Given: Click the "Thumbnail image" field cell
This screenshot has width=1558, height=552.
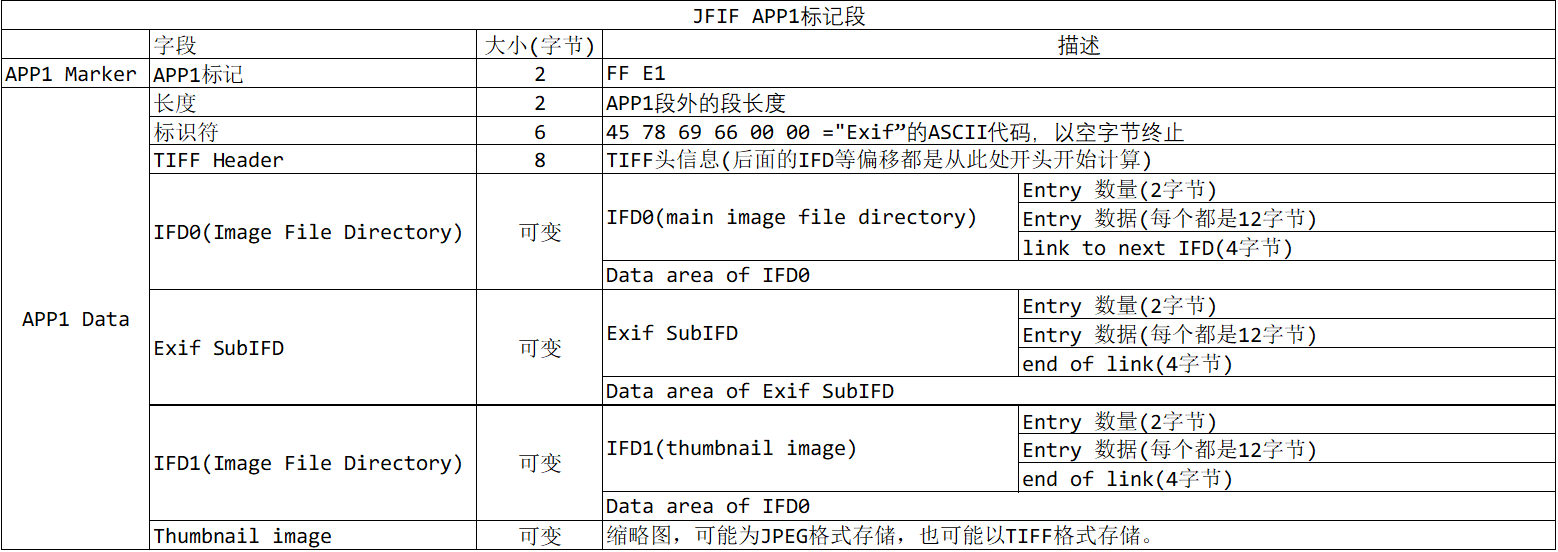Looking at the screenshot, I should click(242, 536).
